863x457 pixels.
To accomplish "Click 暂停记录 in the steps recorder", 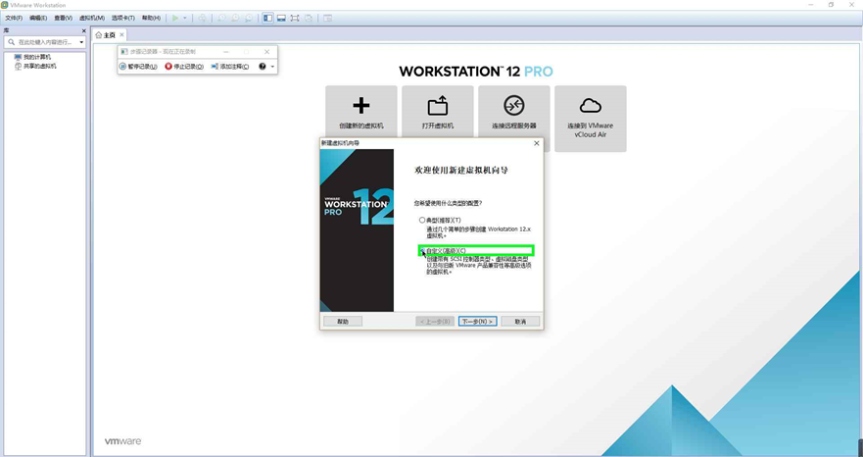I will [138, 67].
